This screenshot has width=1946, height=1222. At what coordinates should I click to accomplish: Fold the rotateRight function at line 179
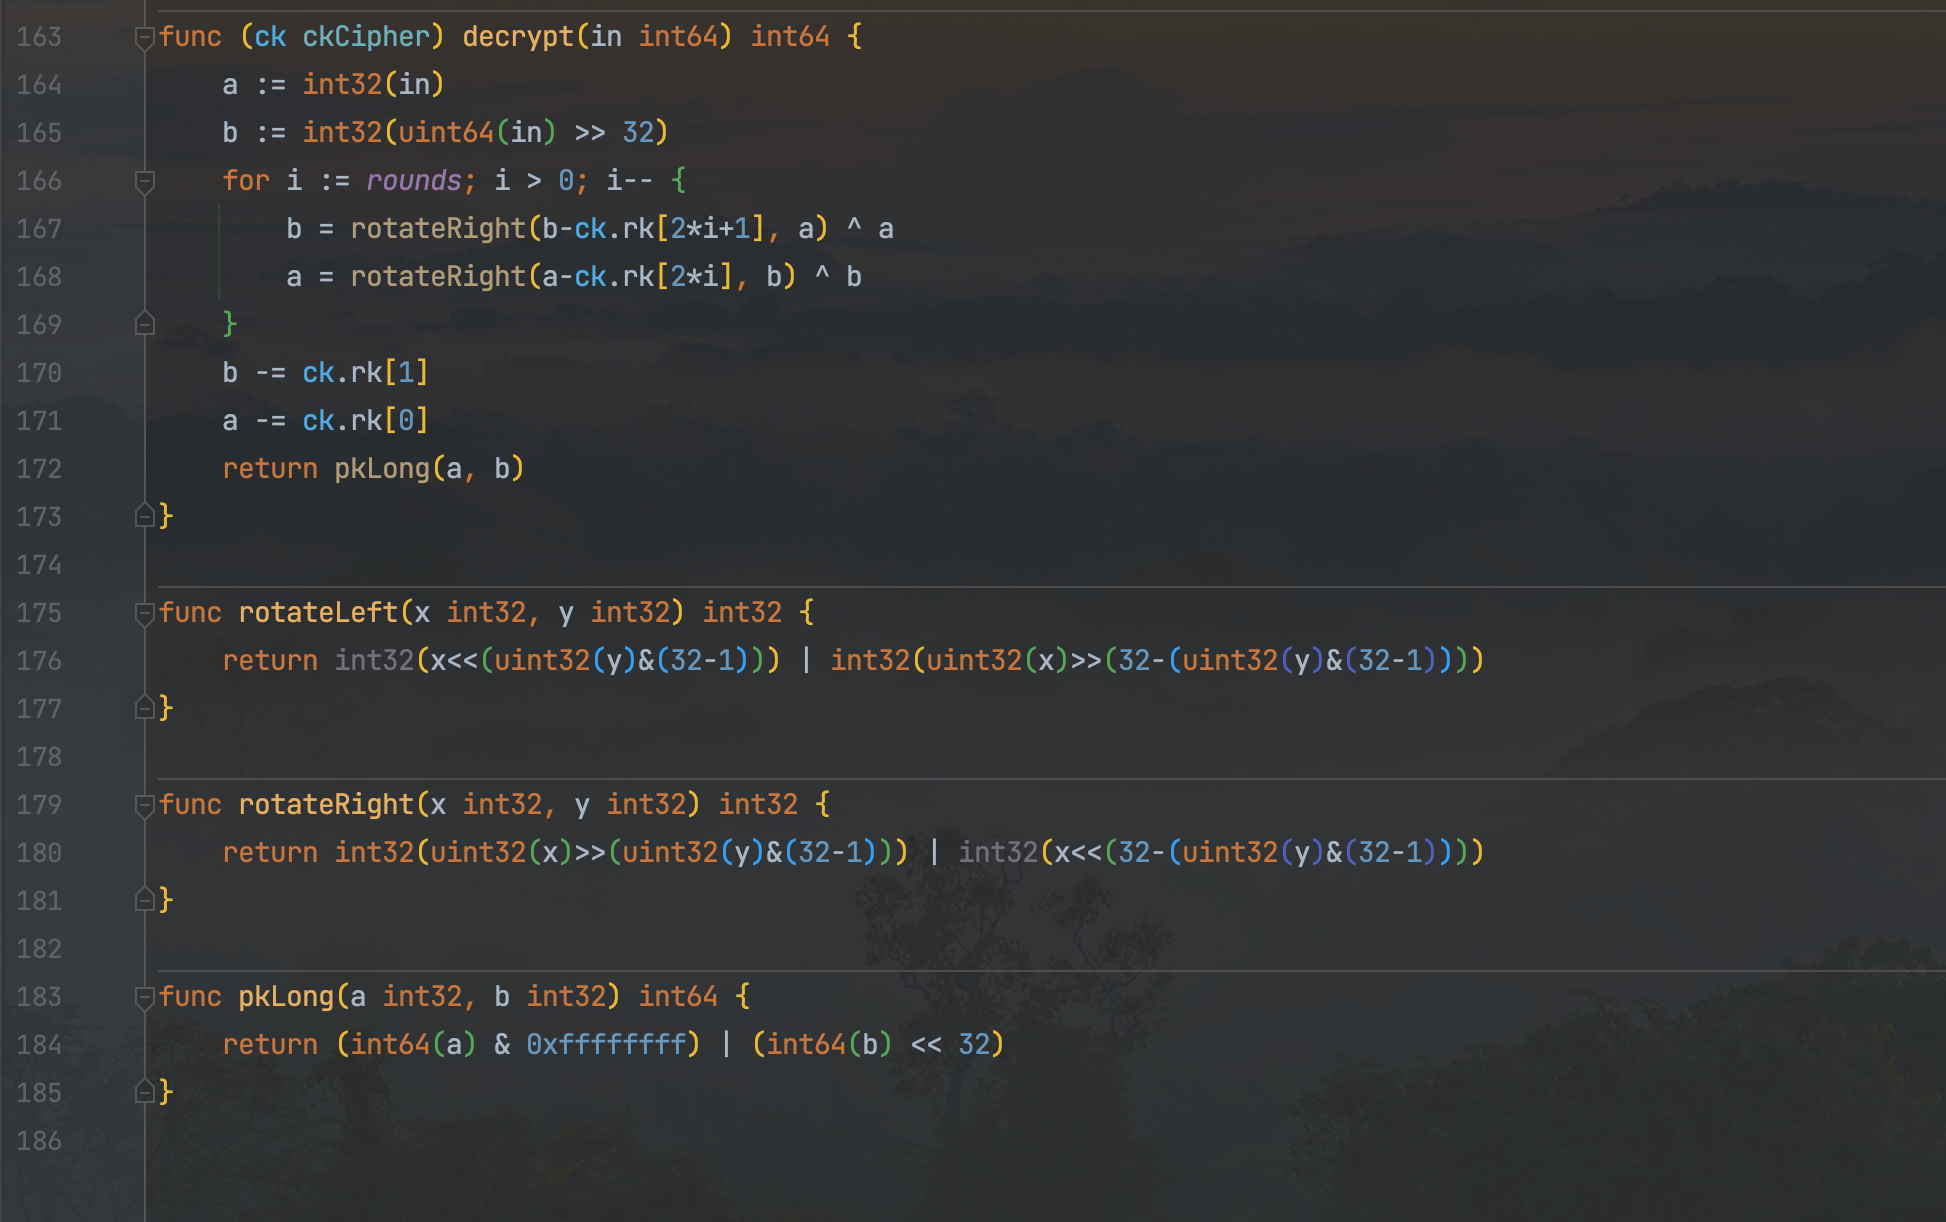coord(144,805)
